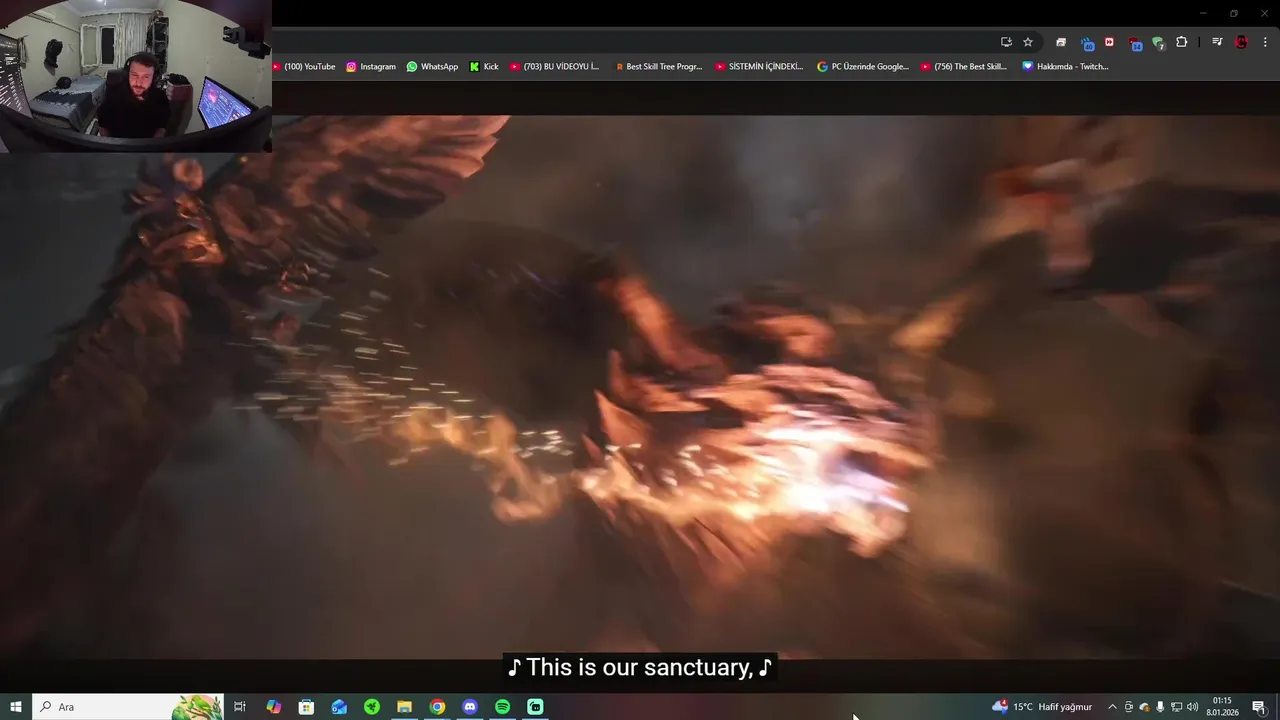
Task: Open Chrome's three-dot menu
Action: click(x=1266, y=42)
